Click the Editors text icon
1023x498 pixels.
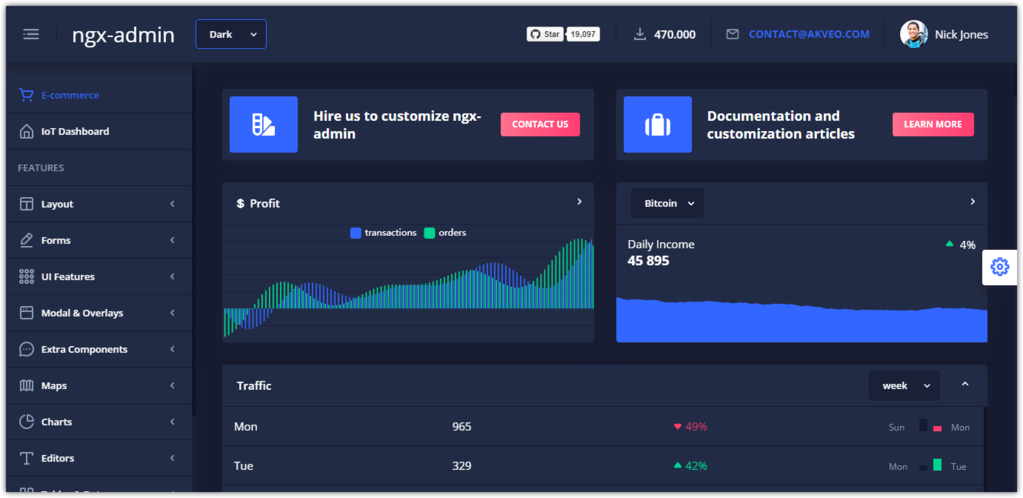[x=26, y=458]
